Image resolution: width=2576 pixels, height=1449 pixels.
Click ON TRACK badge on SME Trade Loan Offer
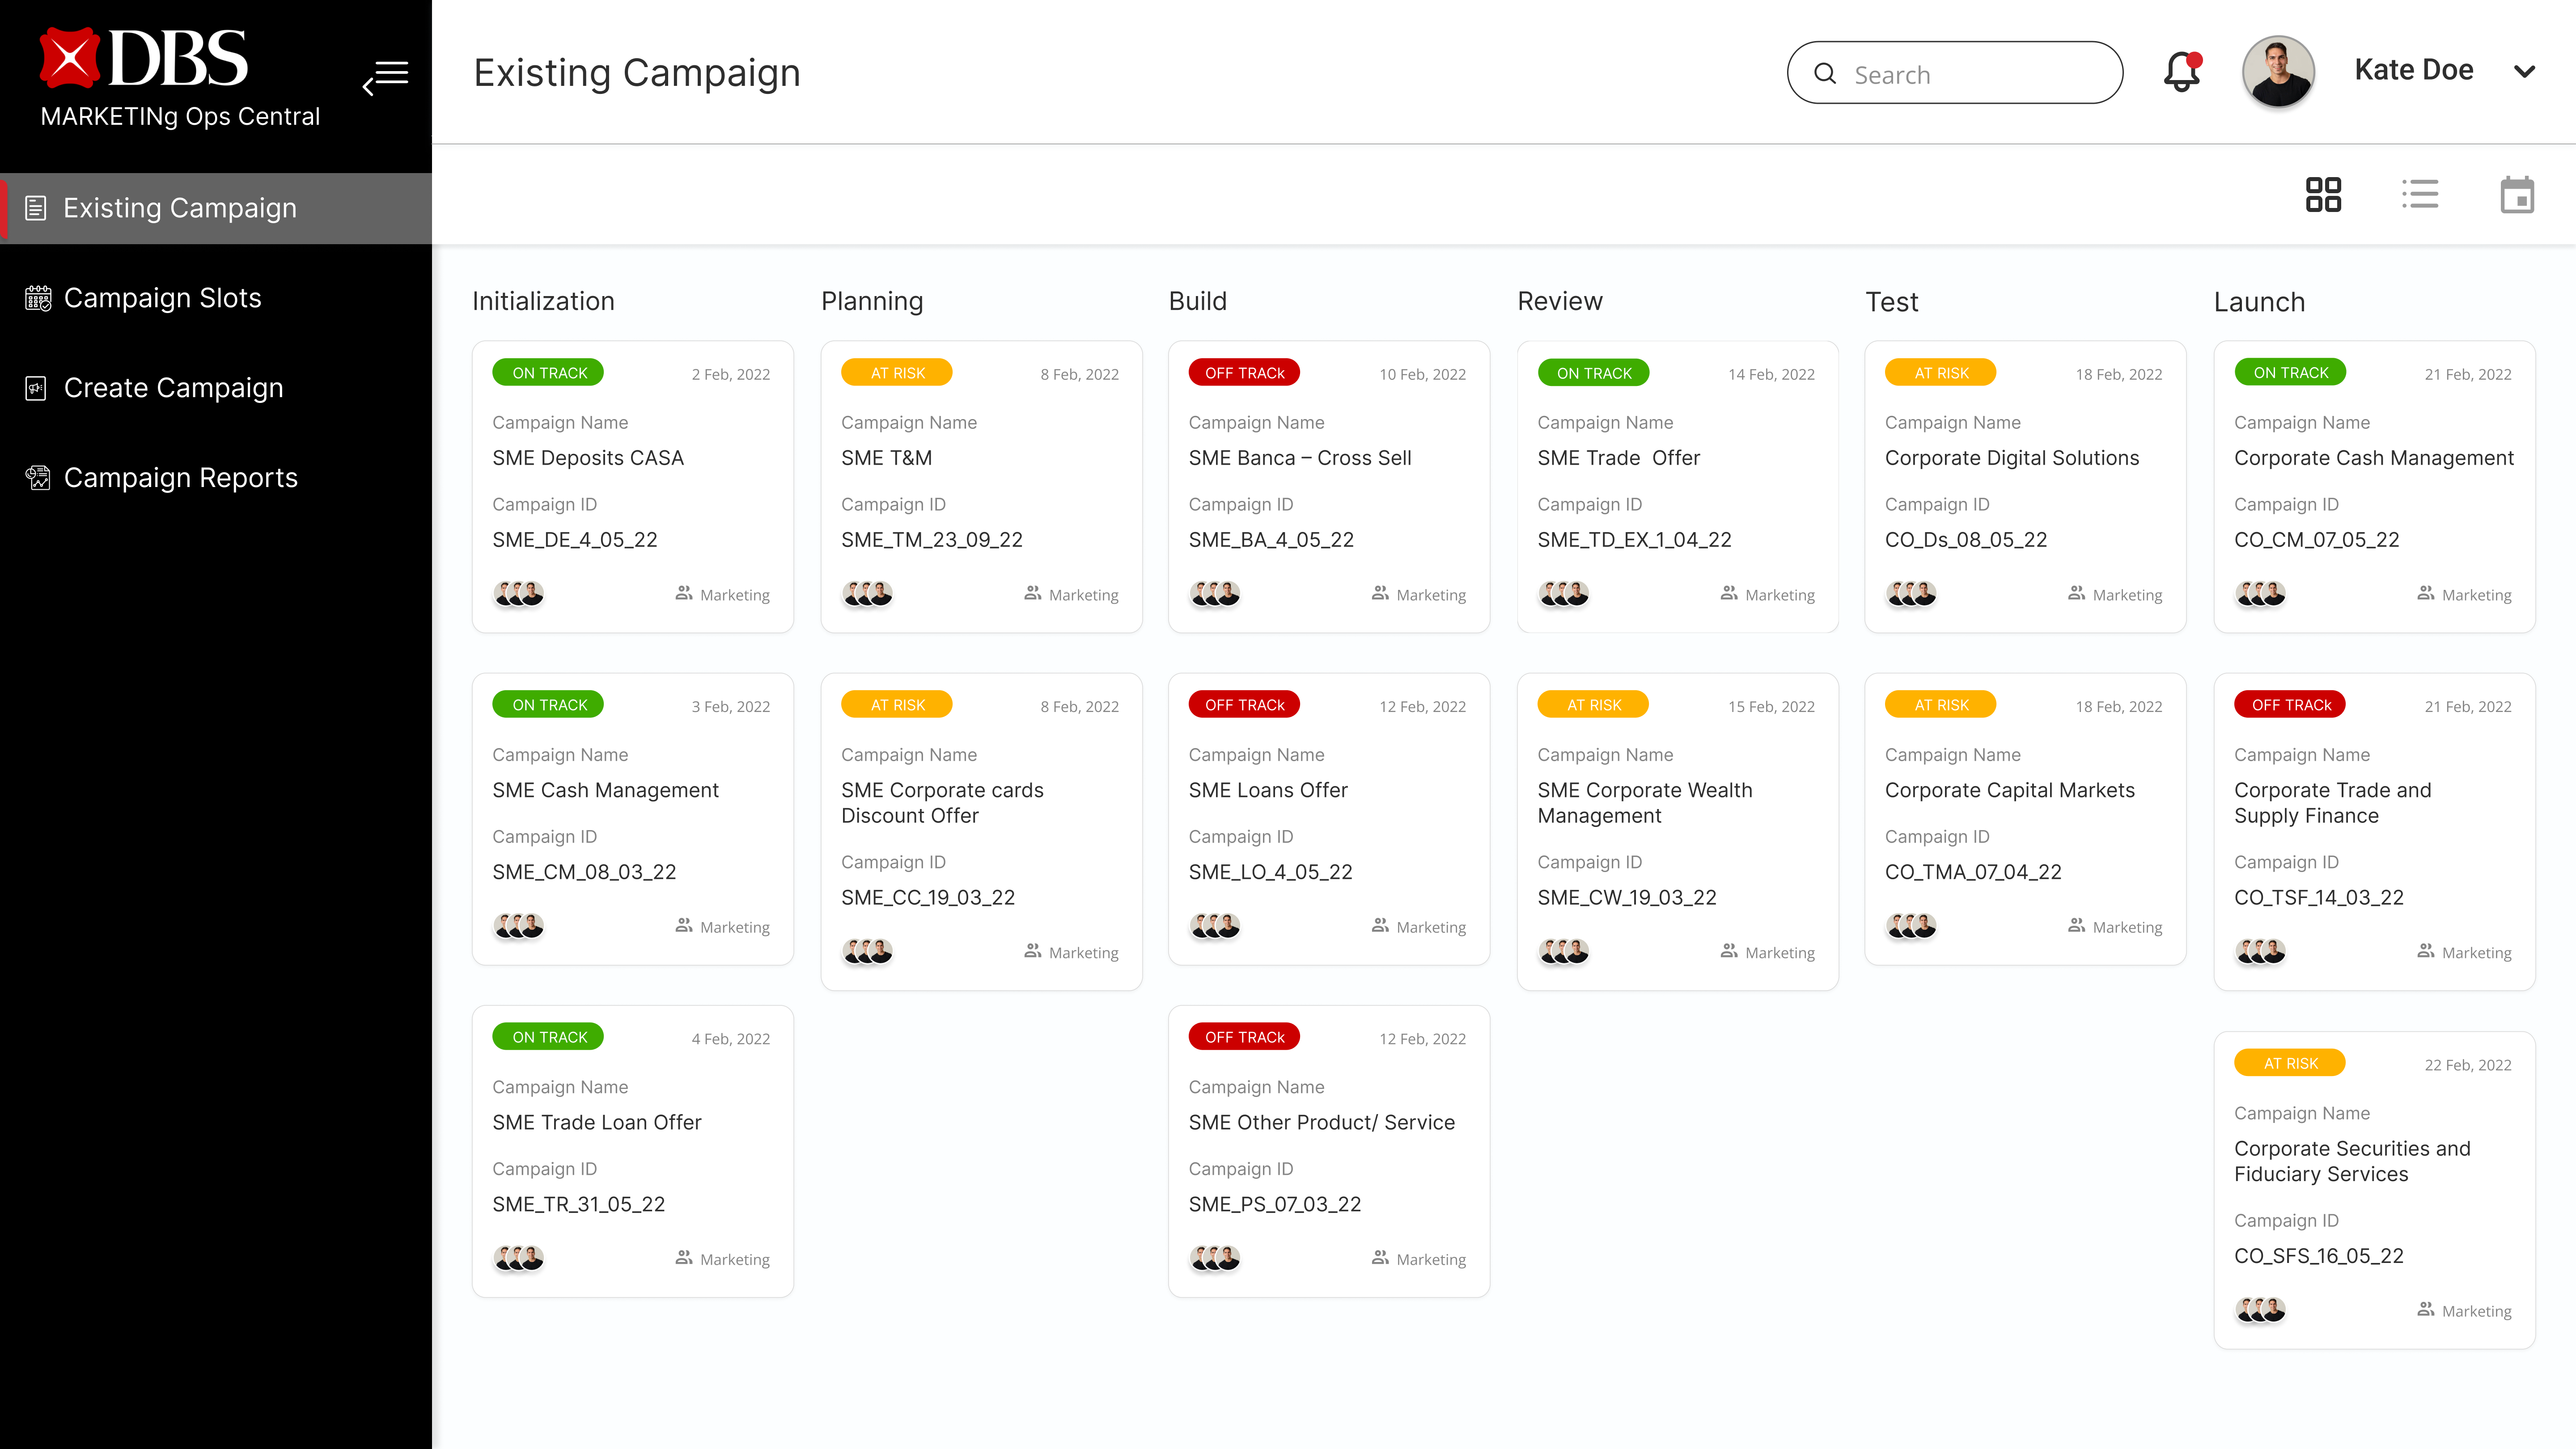(x=548, y=1037)
